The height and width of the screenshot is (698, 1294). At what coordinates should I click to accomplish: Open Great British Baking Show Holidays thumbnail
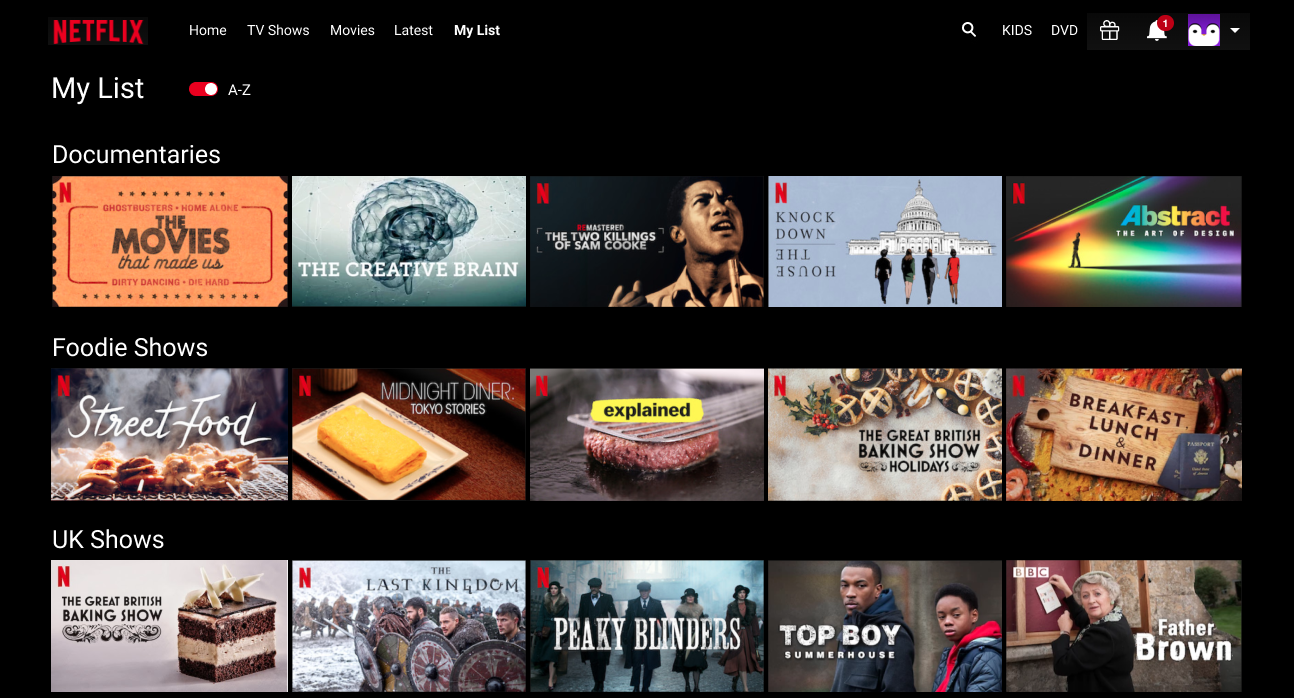[x=884, y=434]
